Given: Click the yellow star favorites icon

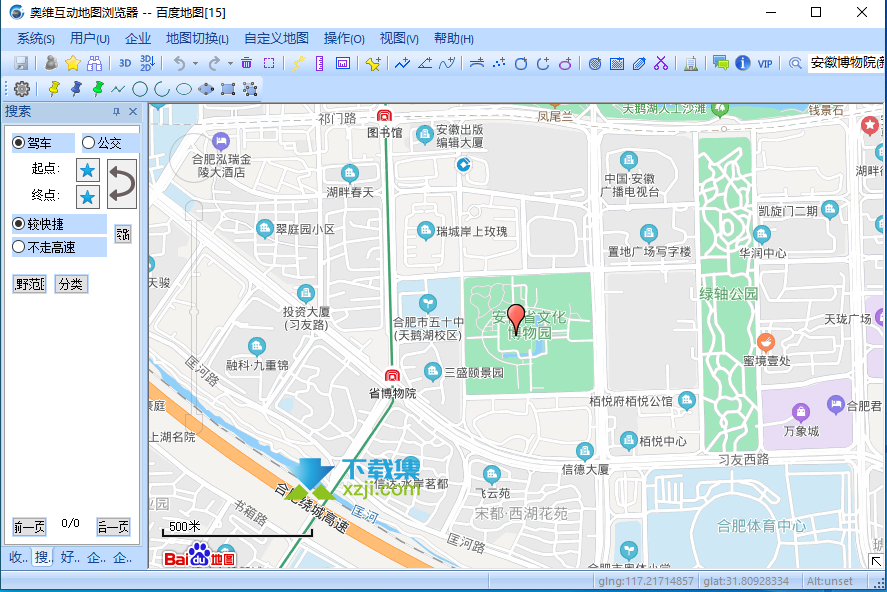Looking at the screenshot, I should tap(73, 63).
